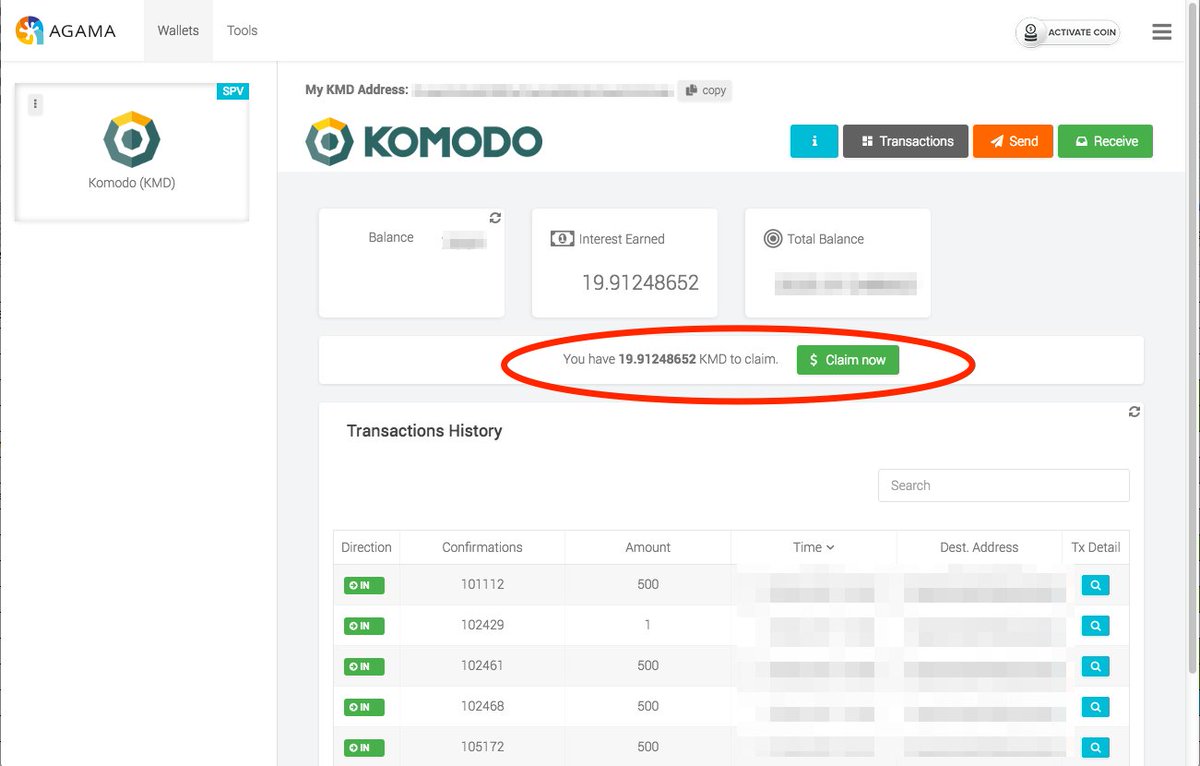Open the Wallets tab

[178, 31]
